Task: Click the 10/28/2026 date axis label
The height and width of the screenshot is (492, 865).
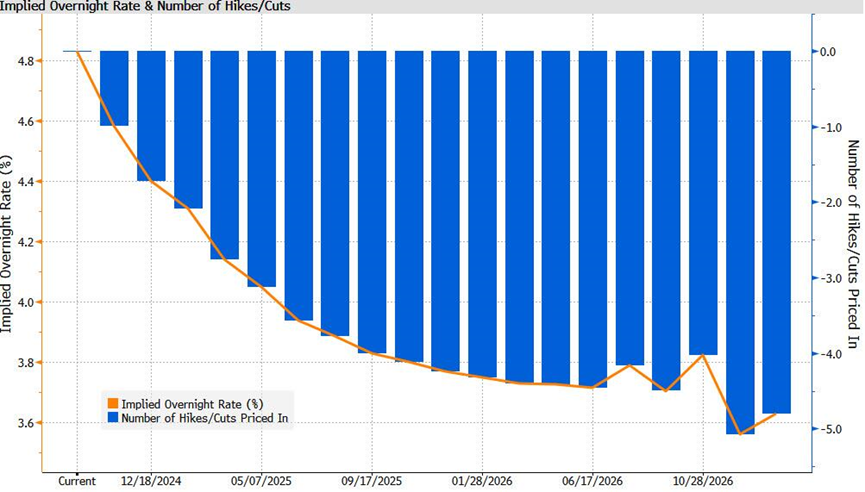Action: [703, 481]
